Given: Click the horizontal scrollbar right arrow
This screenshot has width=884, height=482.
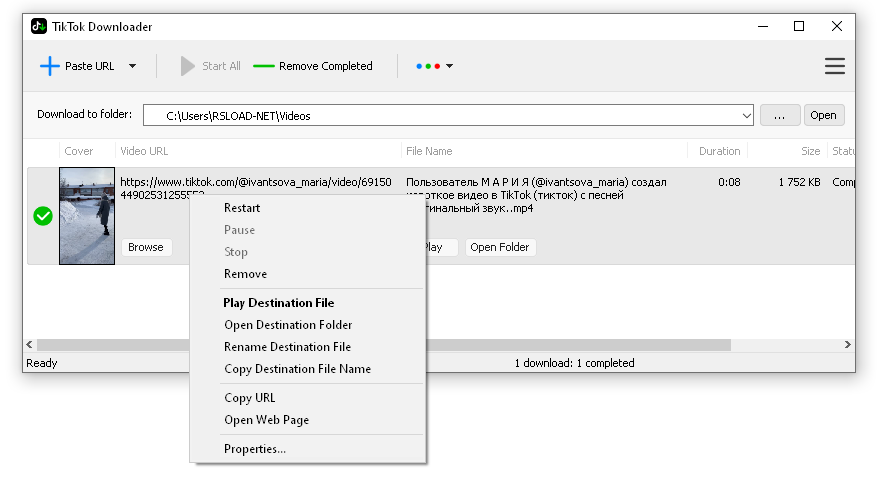Looking at the screenshot, I should (847, 344).
